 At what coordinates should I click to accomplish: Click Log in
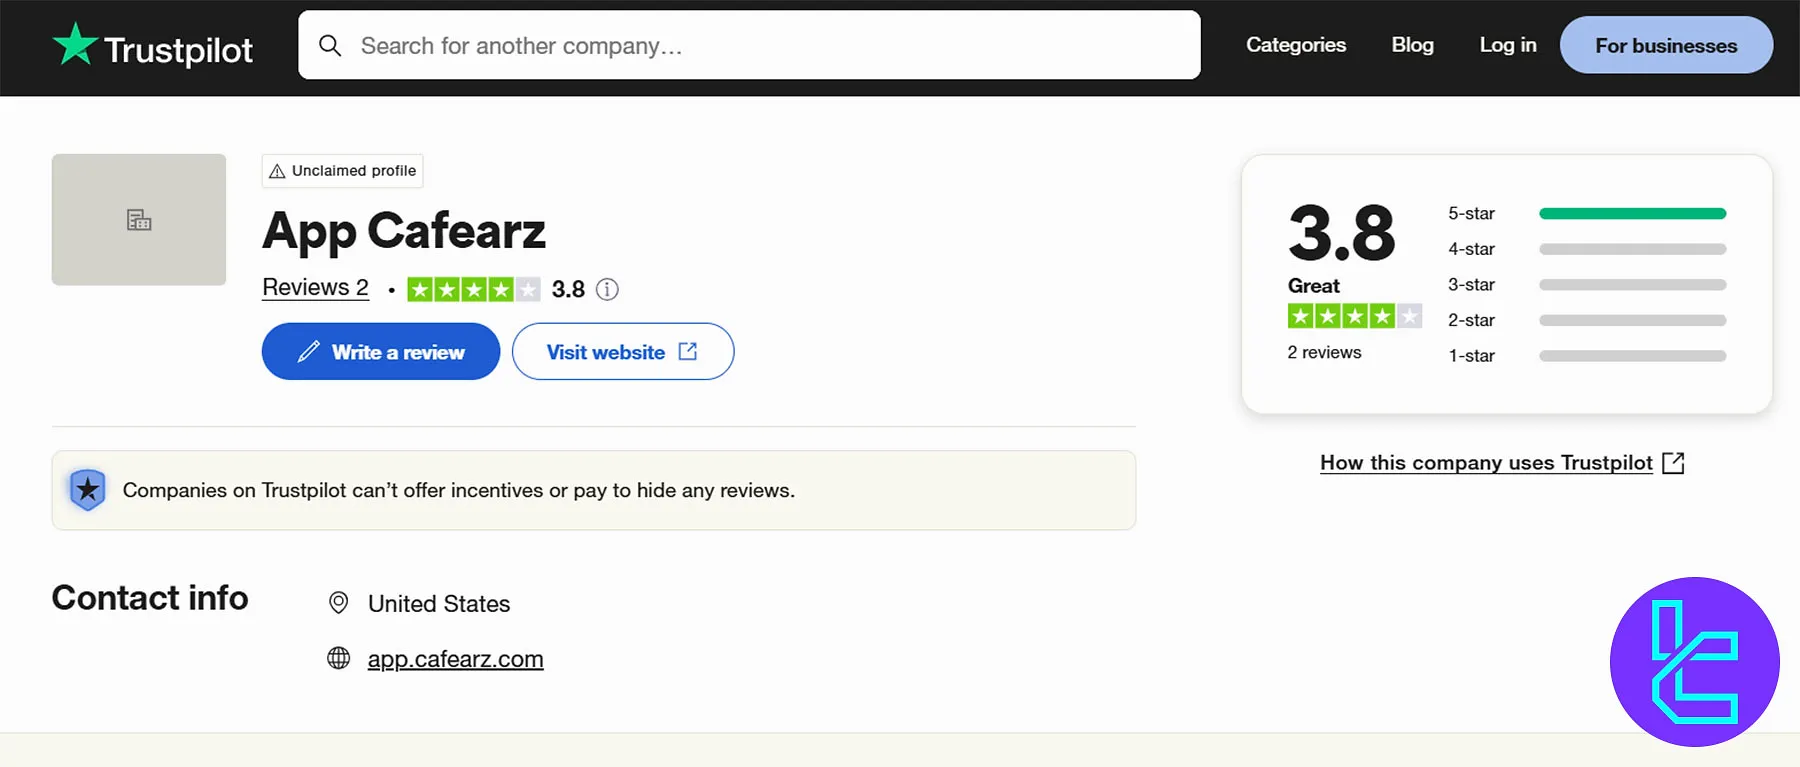point(1507,45)
